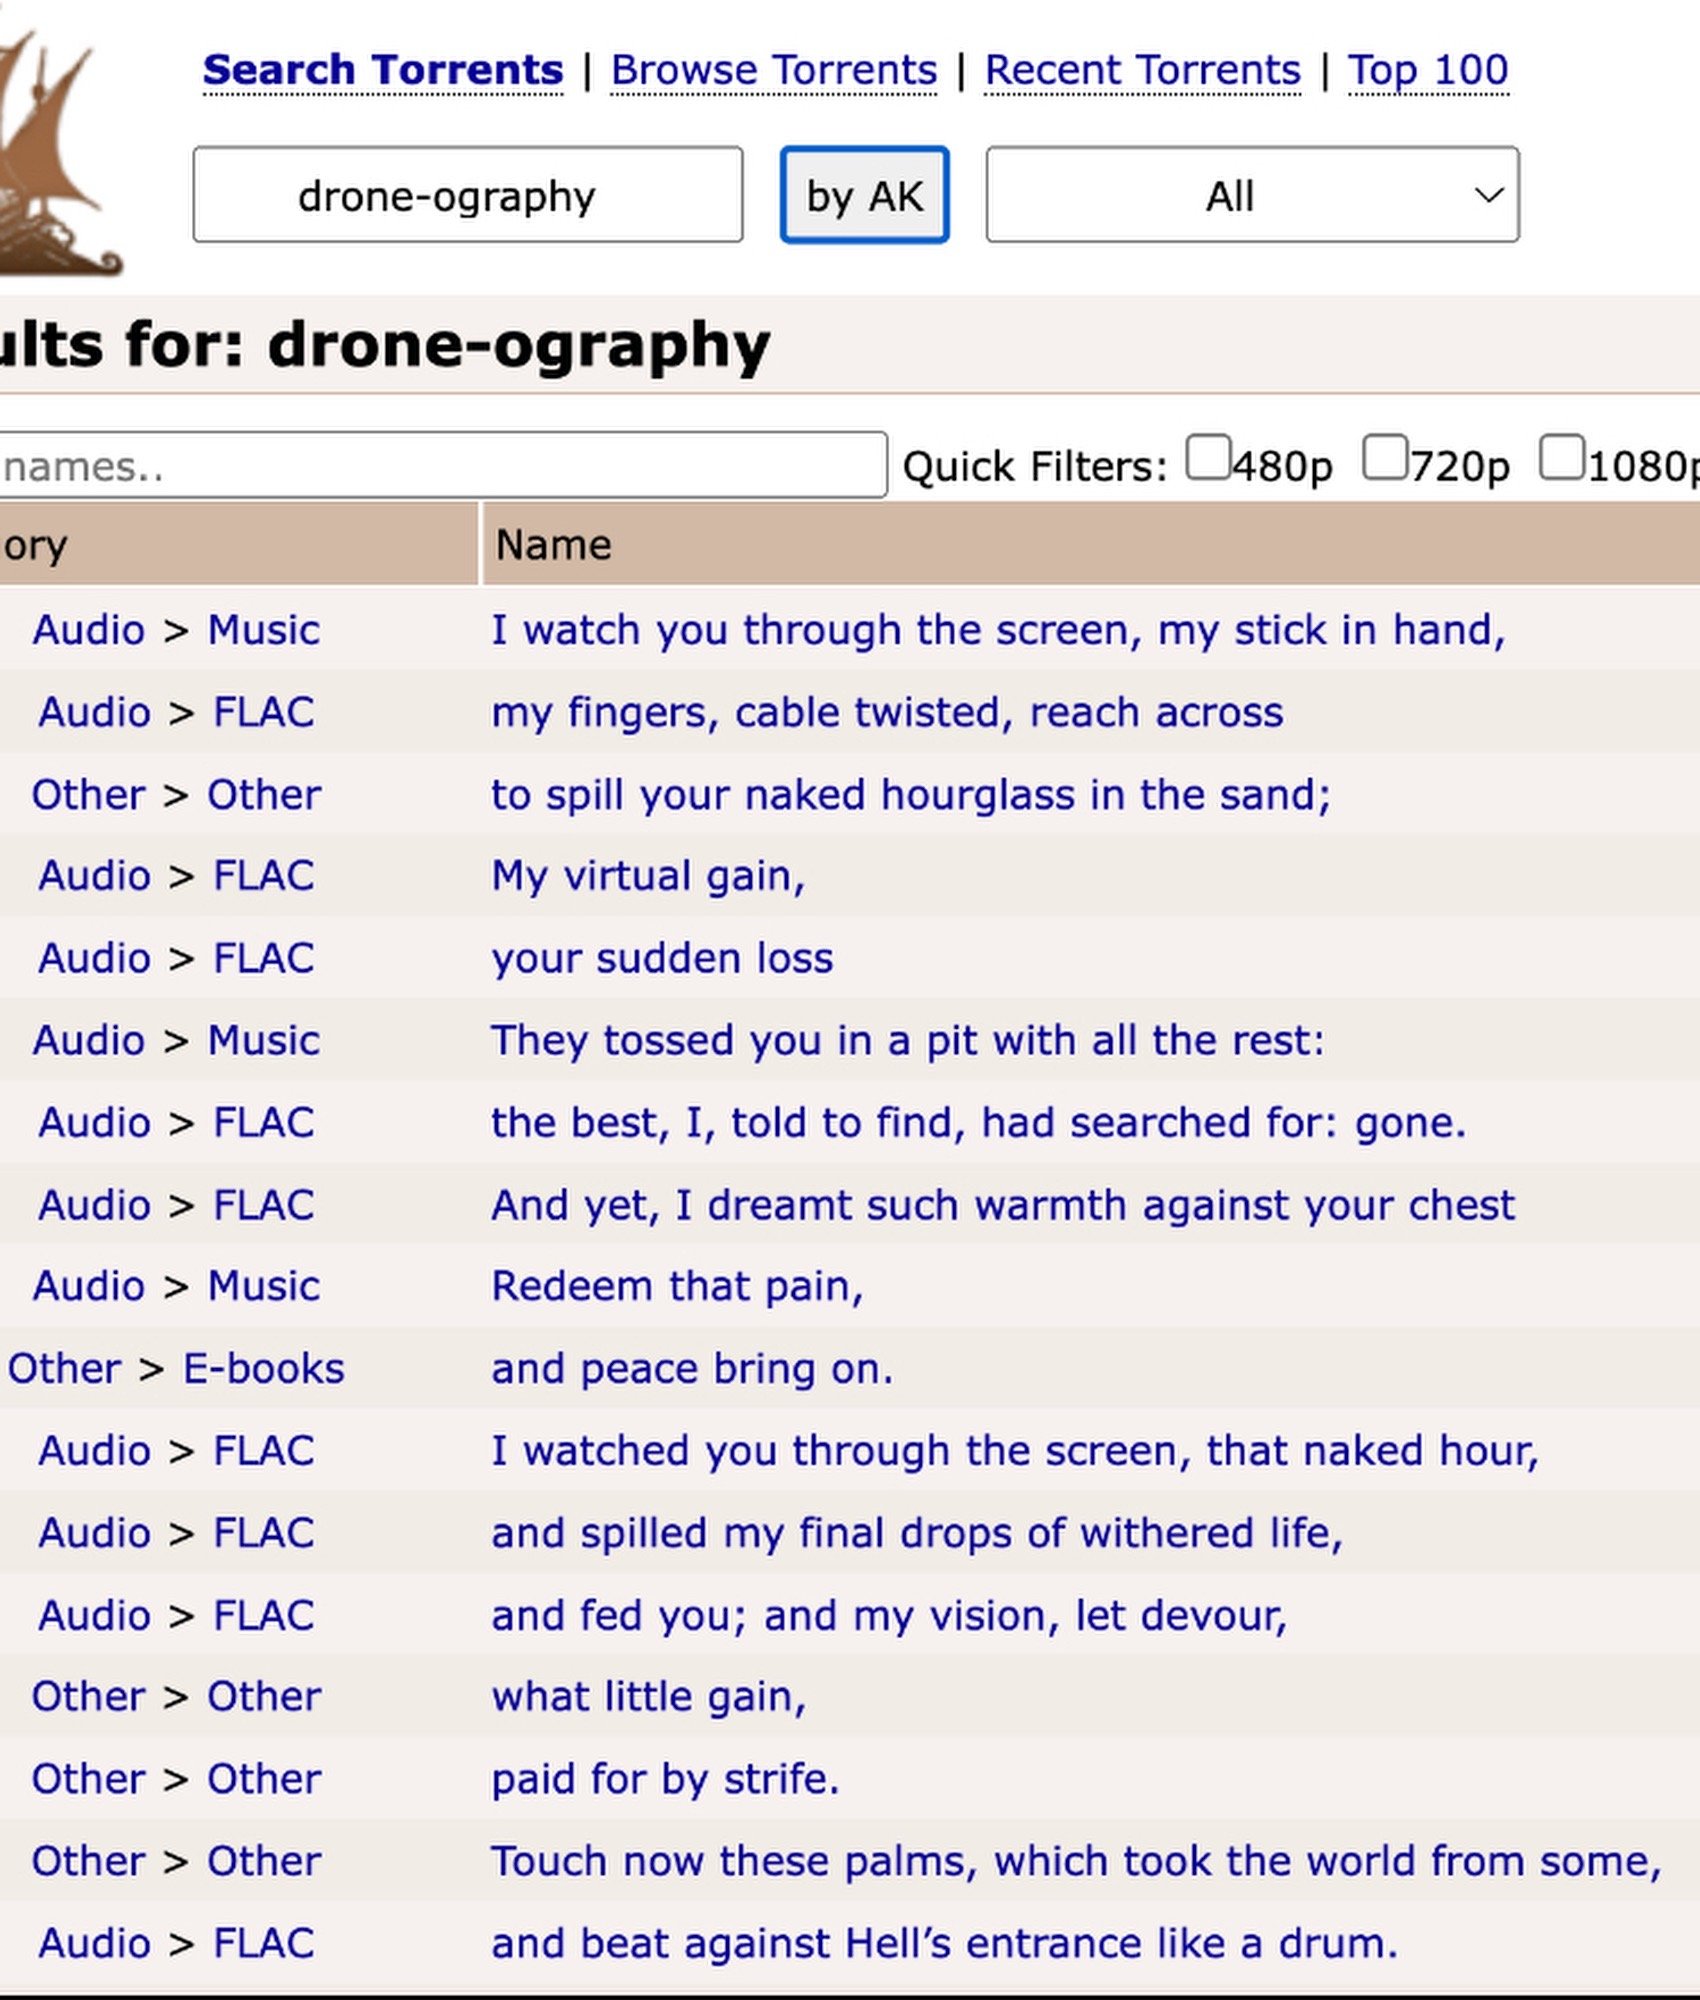The width and height of the screenshot is (1700, 2000).
Task: Focus the search box containing drone-ography
Action: tap(468, 195)
